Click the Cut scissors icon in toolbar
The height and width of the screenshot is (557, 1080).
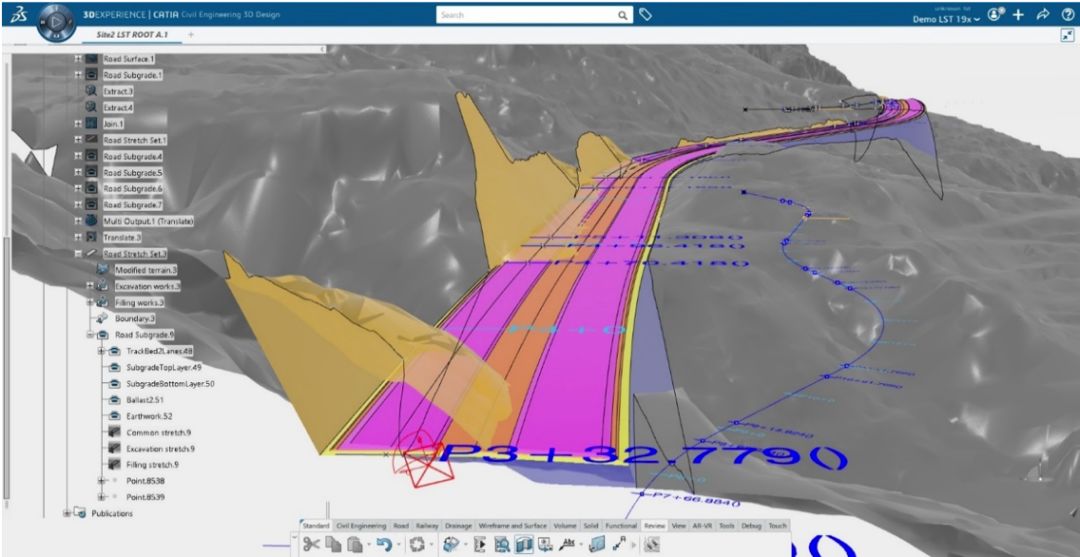311,545
